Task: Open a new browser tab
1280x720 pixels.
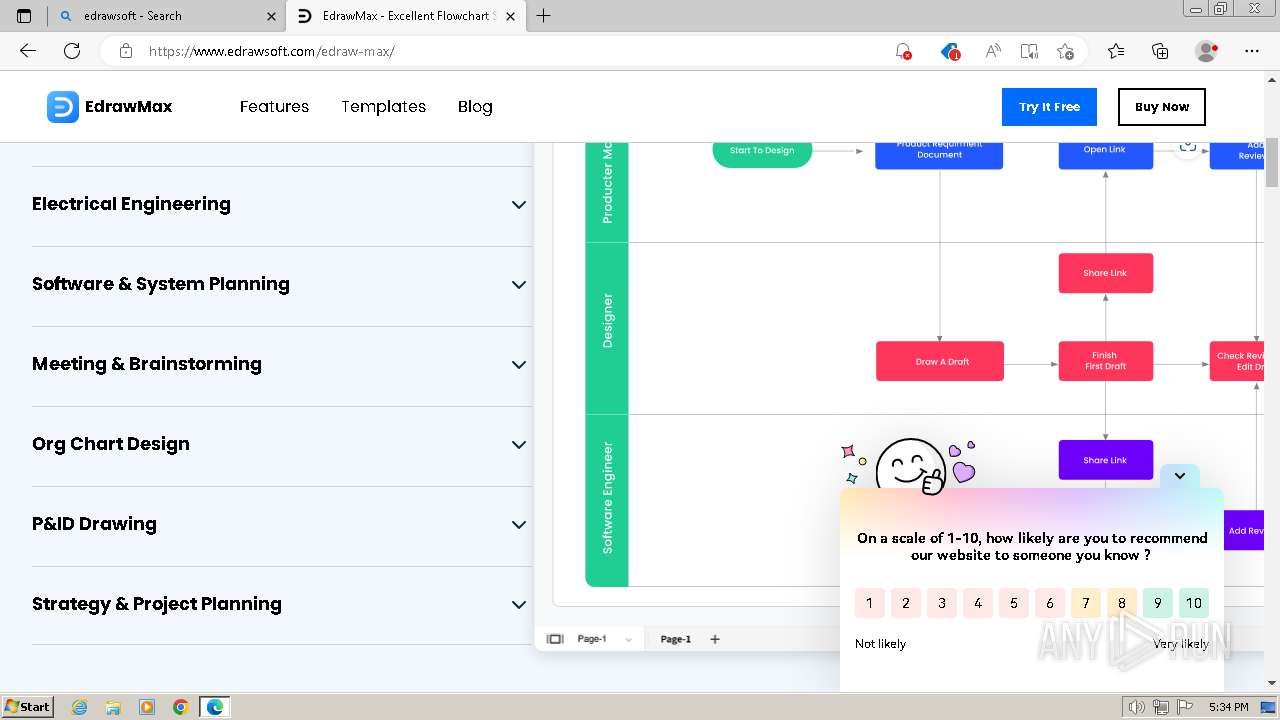Action: (544, 16)
